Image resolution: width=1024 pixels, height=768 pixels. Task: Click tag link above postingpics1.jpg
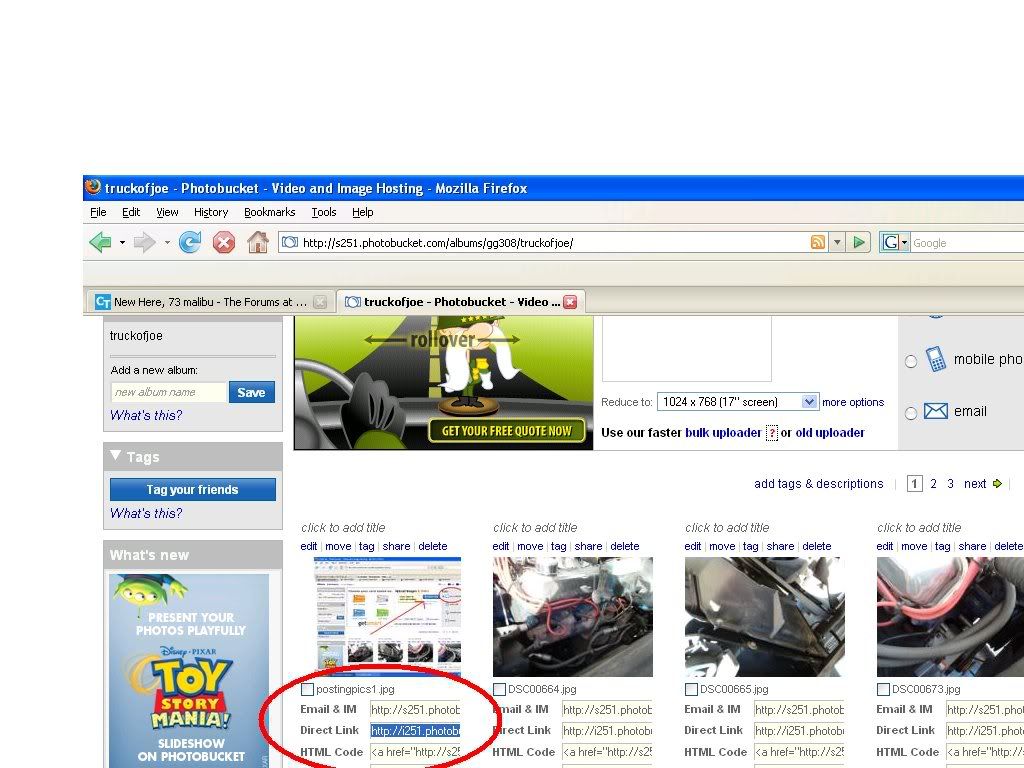(x=366, y=547)
